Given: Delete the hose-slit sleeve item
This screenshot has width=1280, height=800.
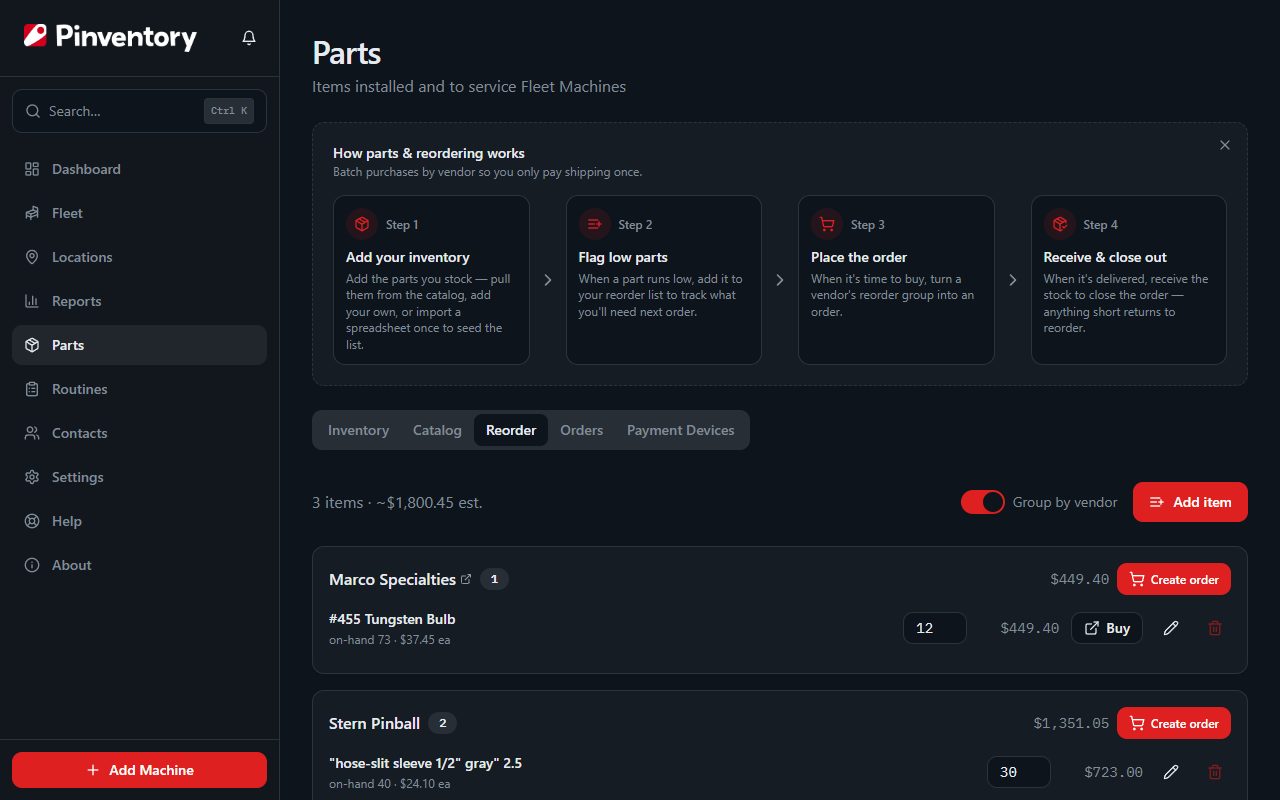Looking at the screenshot, I should [1215, 772].
